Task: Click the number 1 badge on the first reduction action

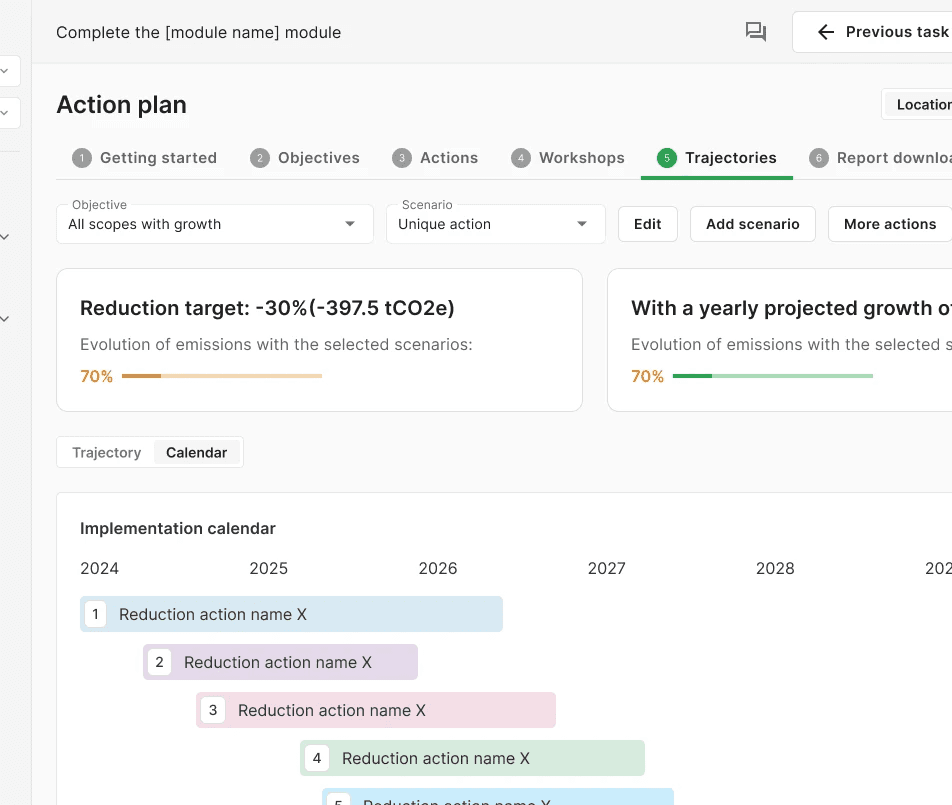Action: [x=96, y=614]
